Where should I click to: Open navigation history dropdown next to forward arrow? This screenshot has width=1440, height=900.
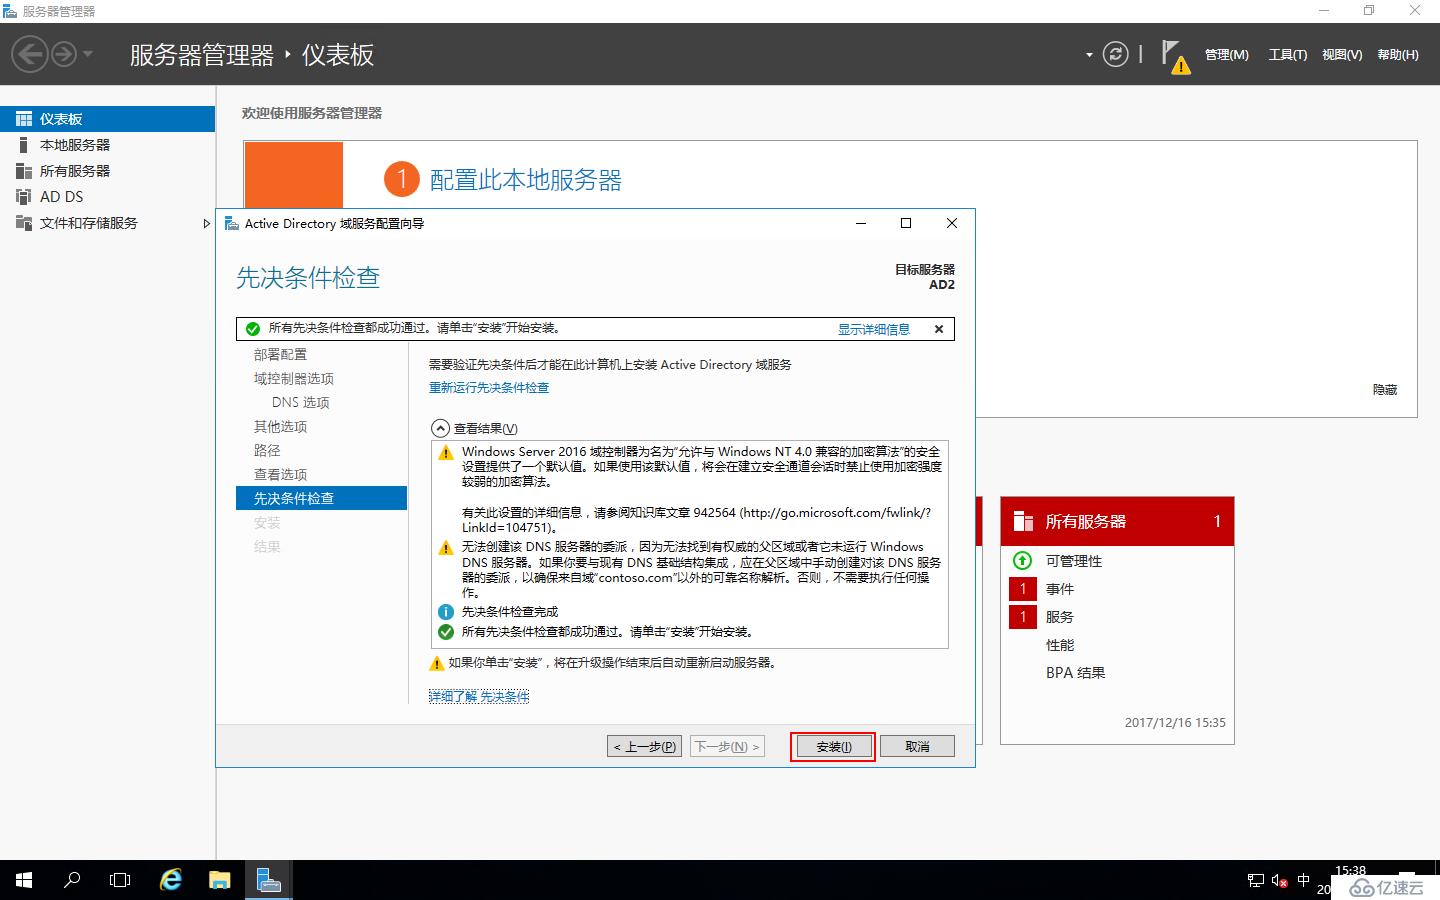(x=88, y=54)
